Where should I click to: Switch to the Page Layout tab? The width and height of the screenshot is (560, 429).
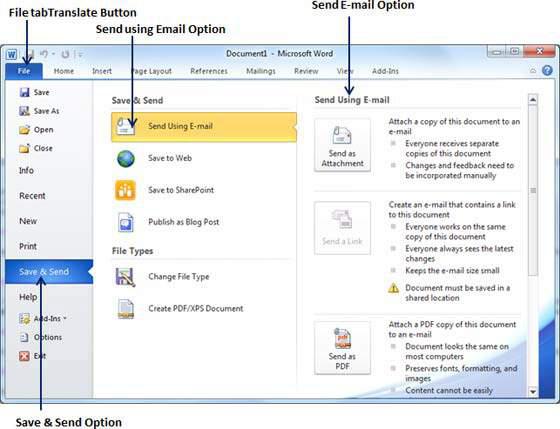pos(151,71)
